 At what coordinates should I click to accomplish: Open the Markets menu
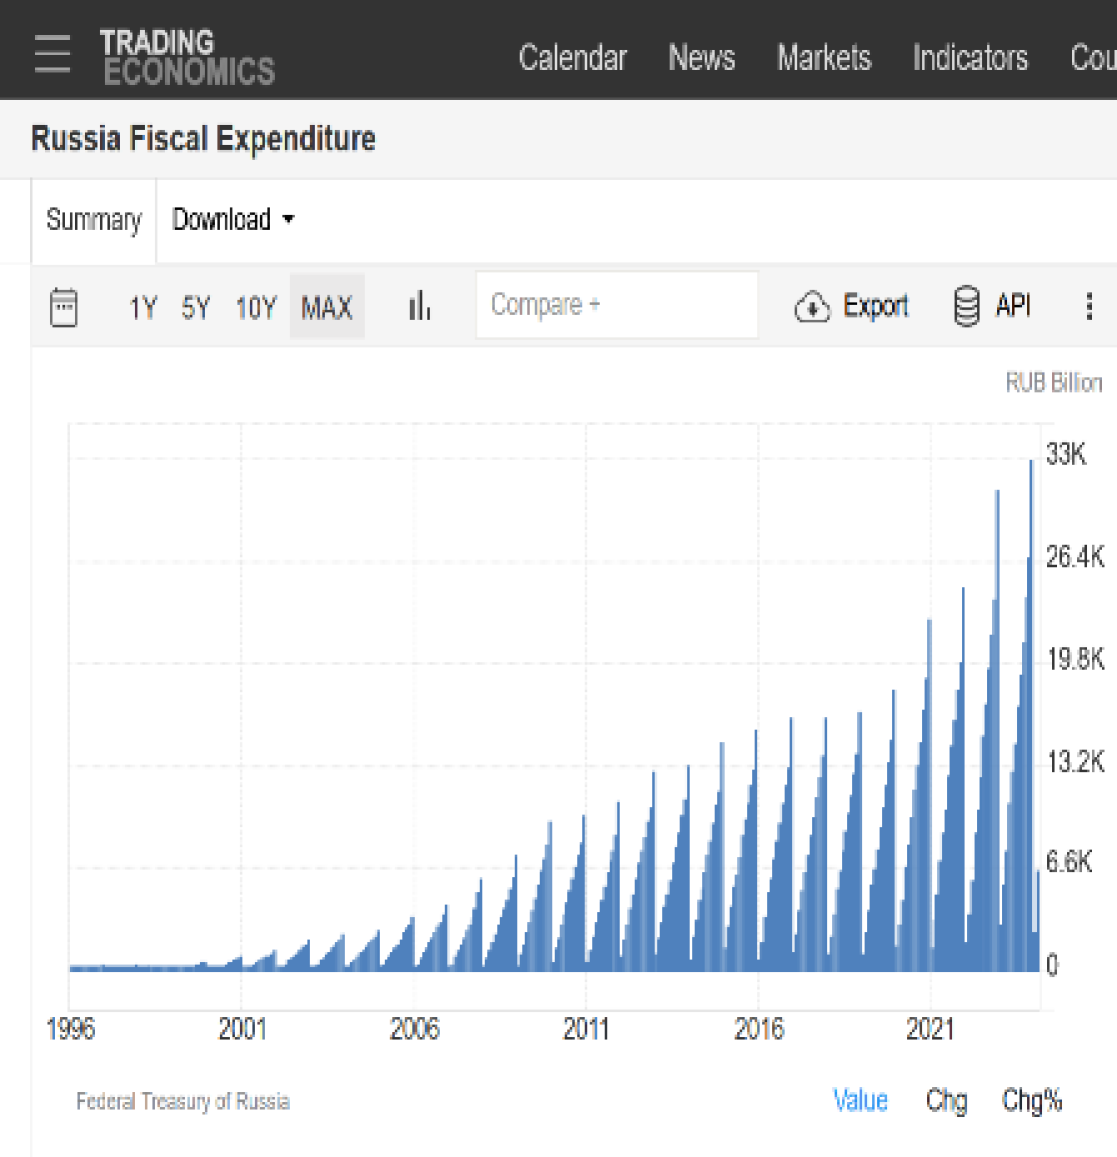[824, 58]
